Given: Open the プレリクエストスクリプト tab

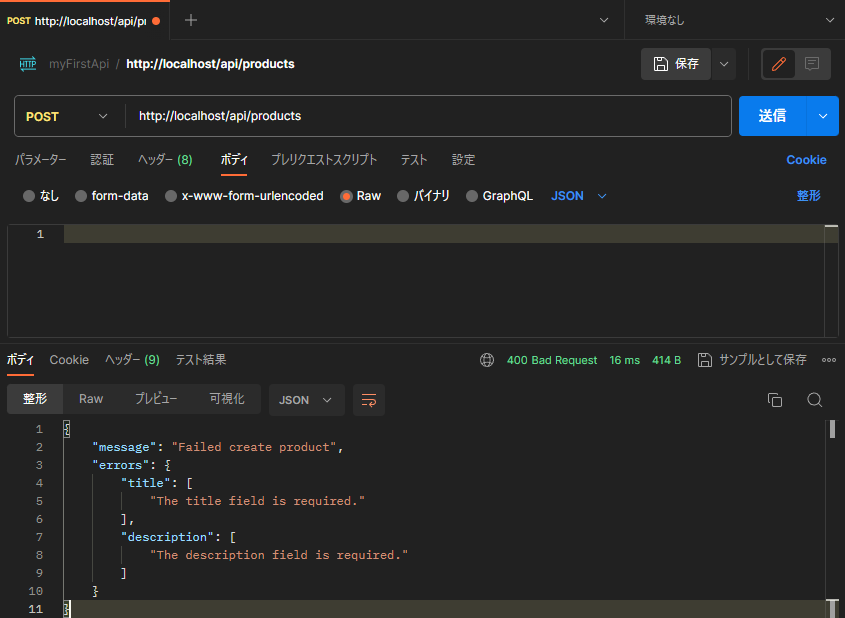Looking at the screenshot, I should (324, 160).
